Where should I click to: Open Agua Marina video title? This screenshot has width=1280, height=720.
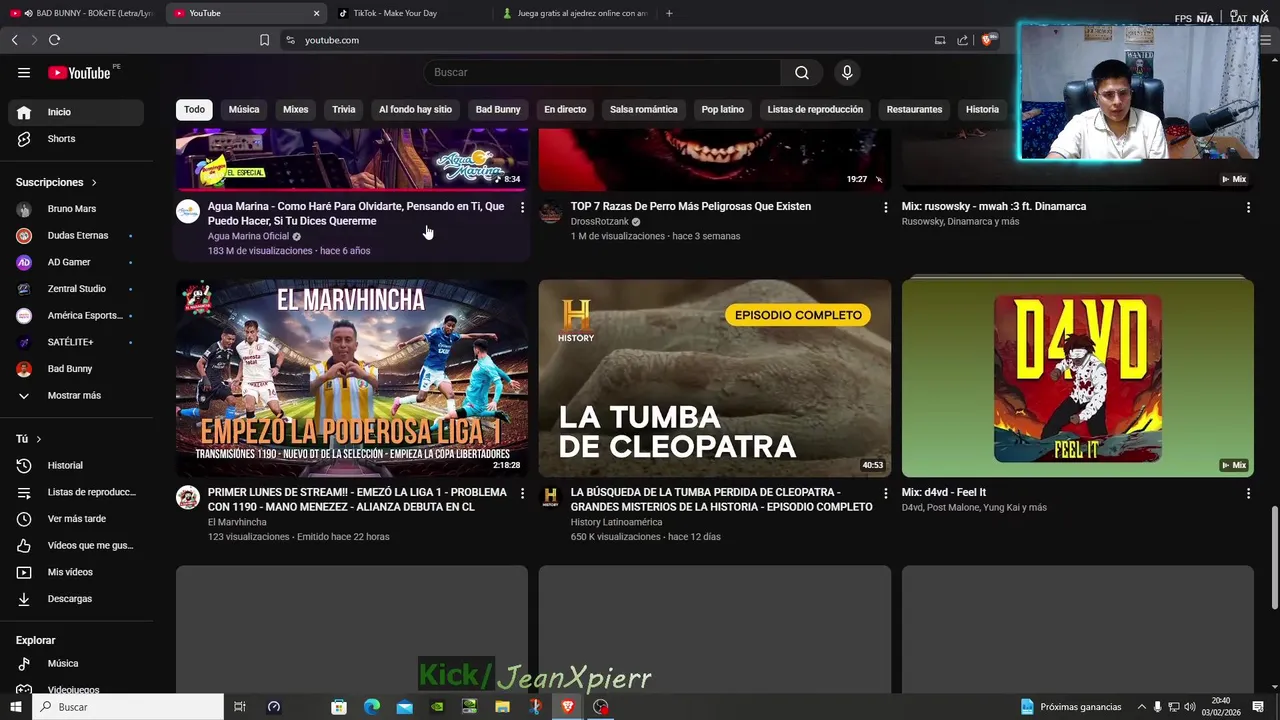coord(356,213)
